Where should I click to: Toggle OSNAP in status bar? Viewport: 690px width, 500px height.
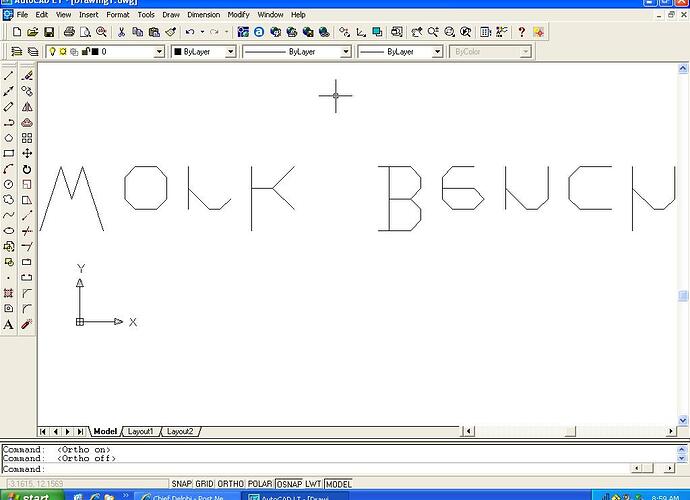click(x=289, y=484)
